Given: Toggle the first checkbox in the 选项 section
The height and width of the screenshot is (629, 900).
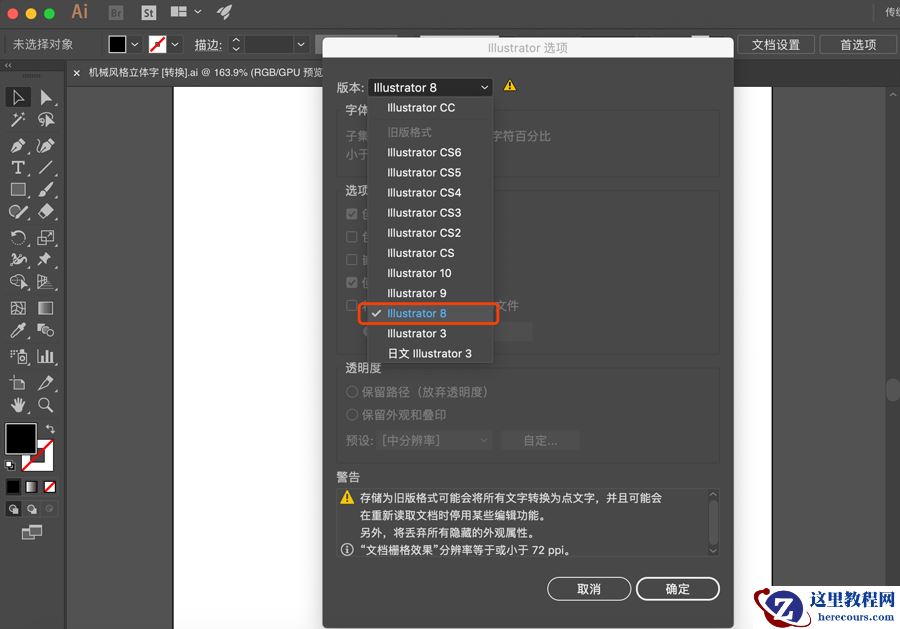Looking at the screenshot, I should pyautogui.click(x=352, y=213).
